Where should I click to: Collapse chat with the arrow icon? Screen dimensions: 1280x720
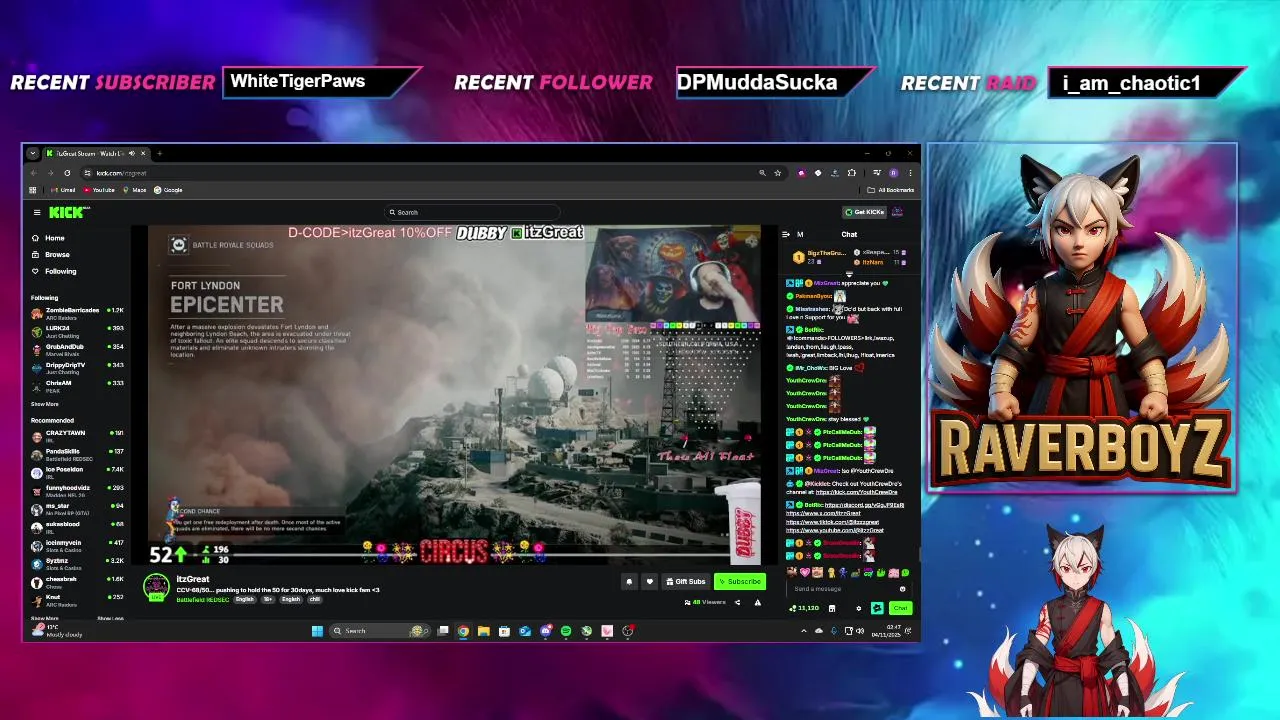pos(786,234)
